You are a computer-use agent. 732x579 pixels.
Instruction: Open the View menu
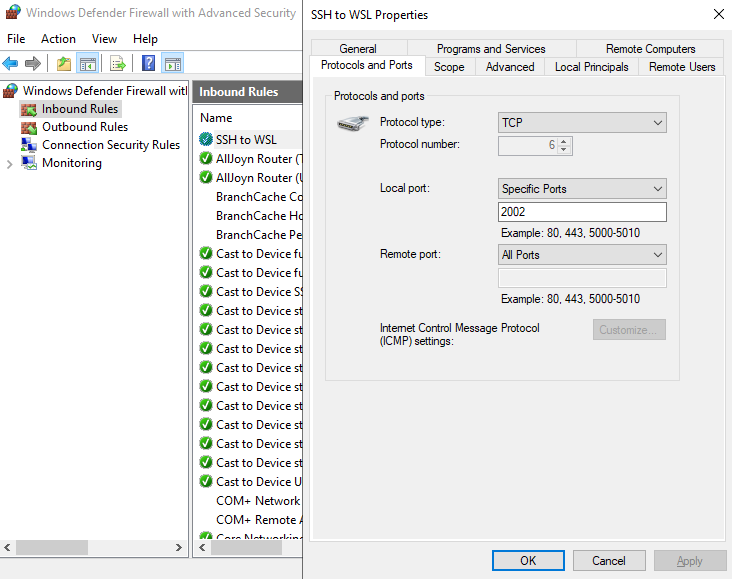pos(104,39)
